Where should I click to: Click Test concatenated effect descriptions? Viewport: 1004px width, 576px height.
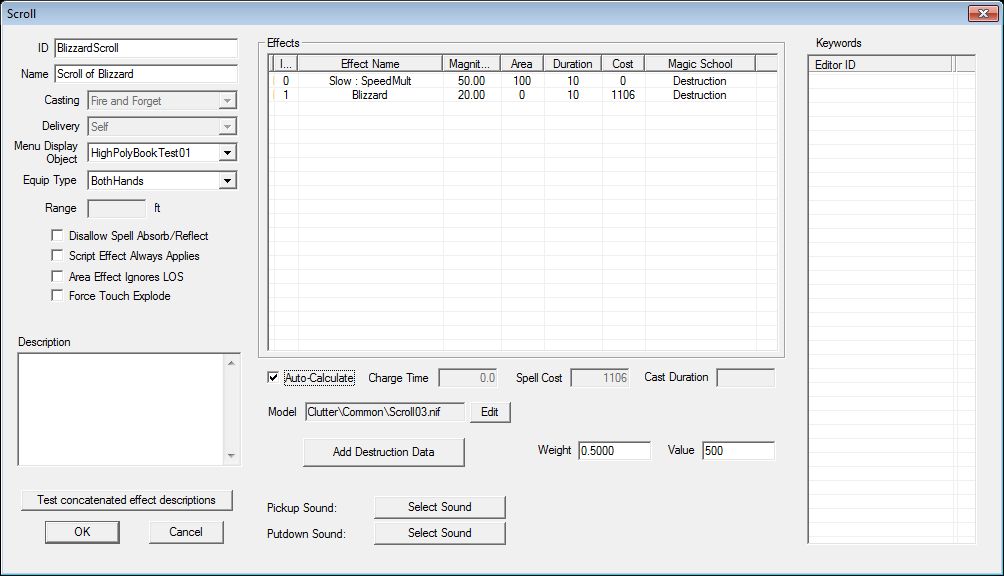coord(126,500)
